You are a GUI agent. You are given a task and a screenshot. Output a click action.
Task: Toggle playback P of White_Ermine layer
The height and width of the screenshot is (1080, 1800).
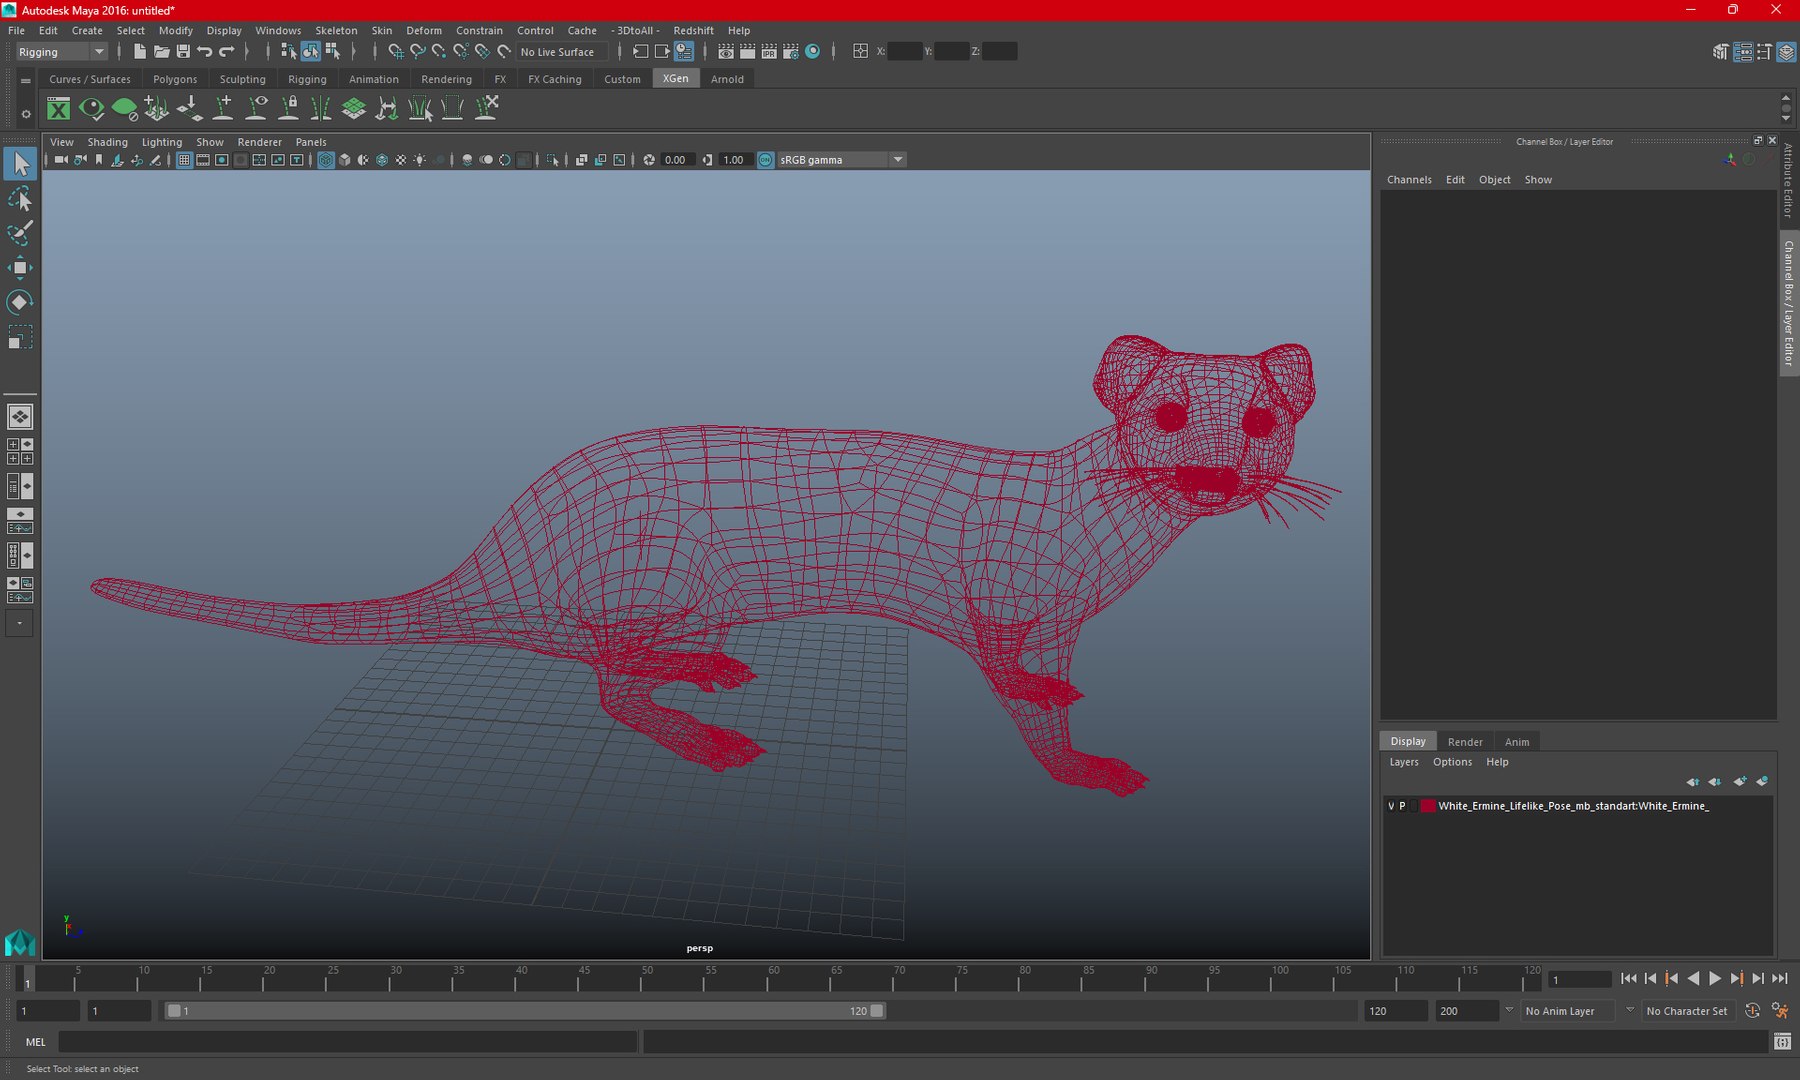point(1402,806)
